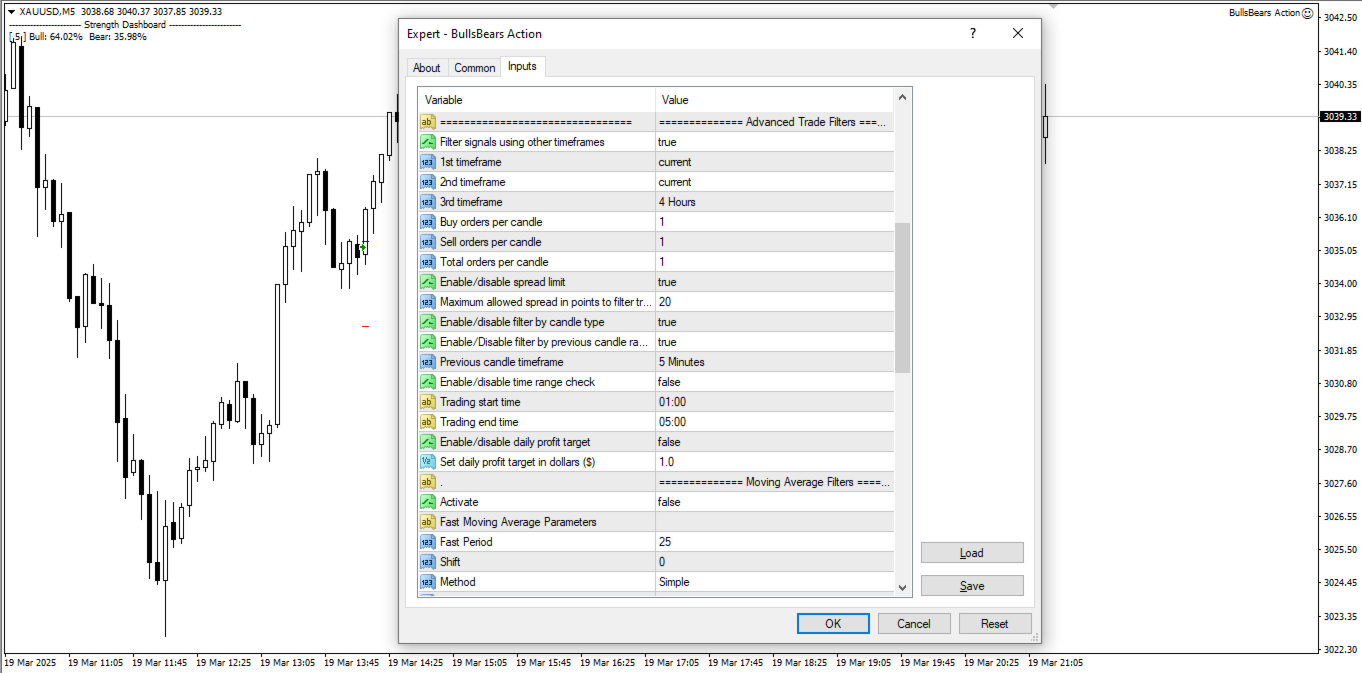Viewport: 1362px width, 673px height.
Task: Click the icon of 'Enable/disable daily profit target'
Action: [x=427, y=442]
